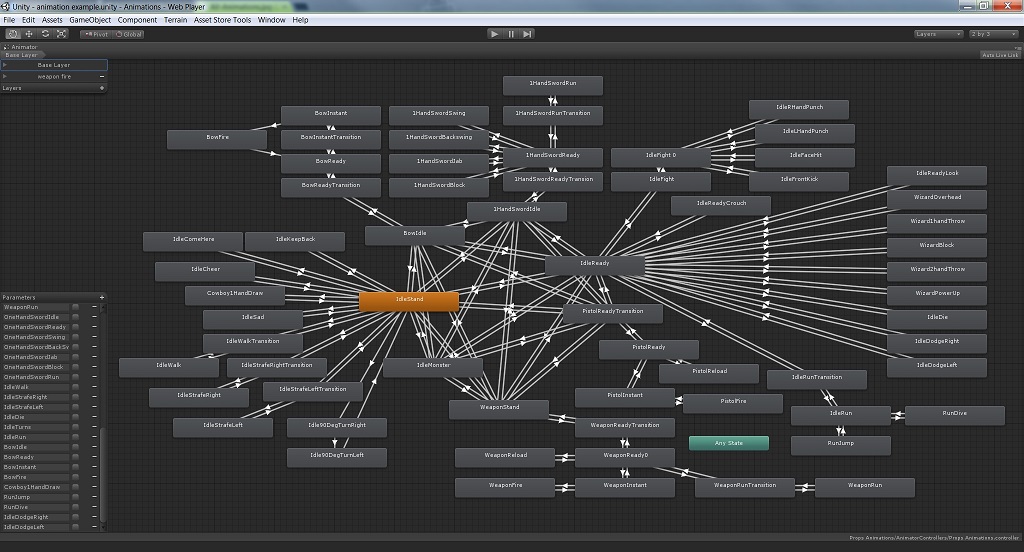1024x552 pixels.
Task: Start Play mode in the editor
Action: point(494,34)
